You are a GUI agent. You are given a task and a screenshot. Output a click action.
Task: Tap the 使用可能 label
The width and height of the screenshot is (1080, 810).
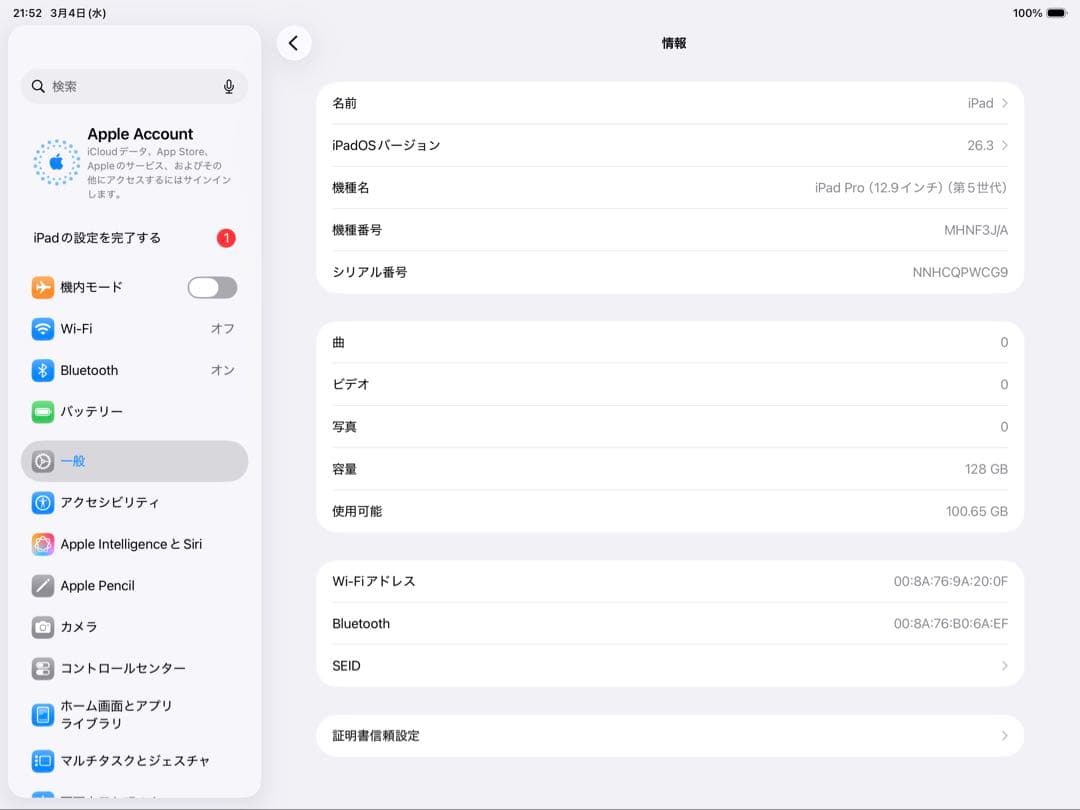(x=357, y=512)
